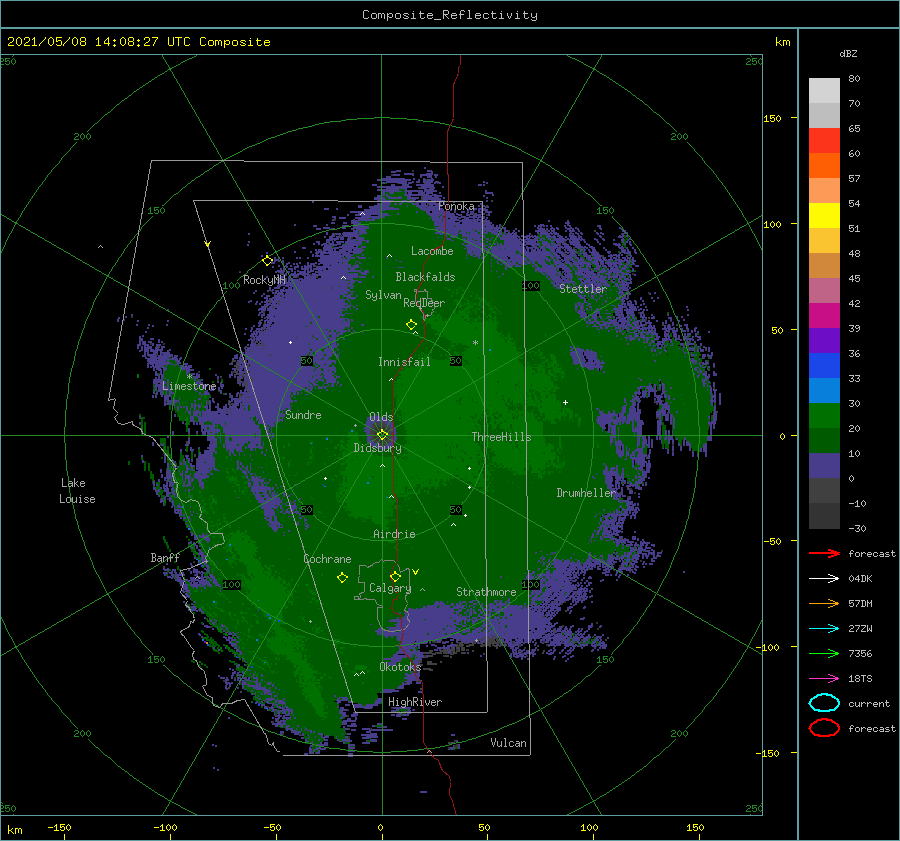Click the RedDeer city label

(424, 303)
